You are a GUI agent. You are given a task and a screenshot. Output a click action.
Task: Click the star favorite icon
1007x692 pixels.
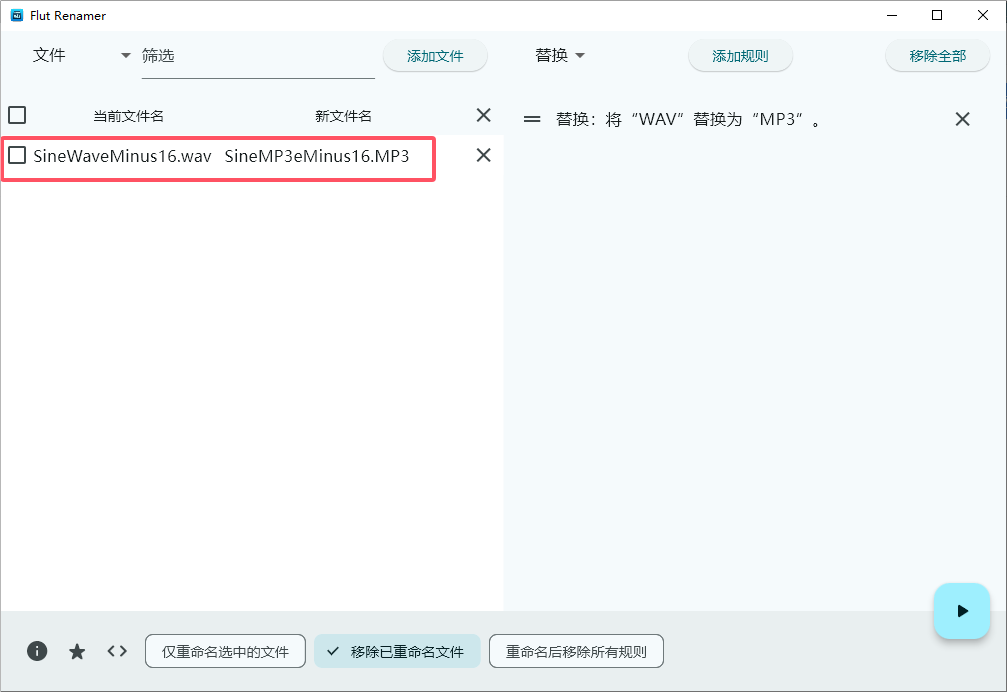(x=77, y=651)
